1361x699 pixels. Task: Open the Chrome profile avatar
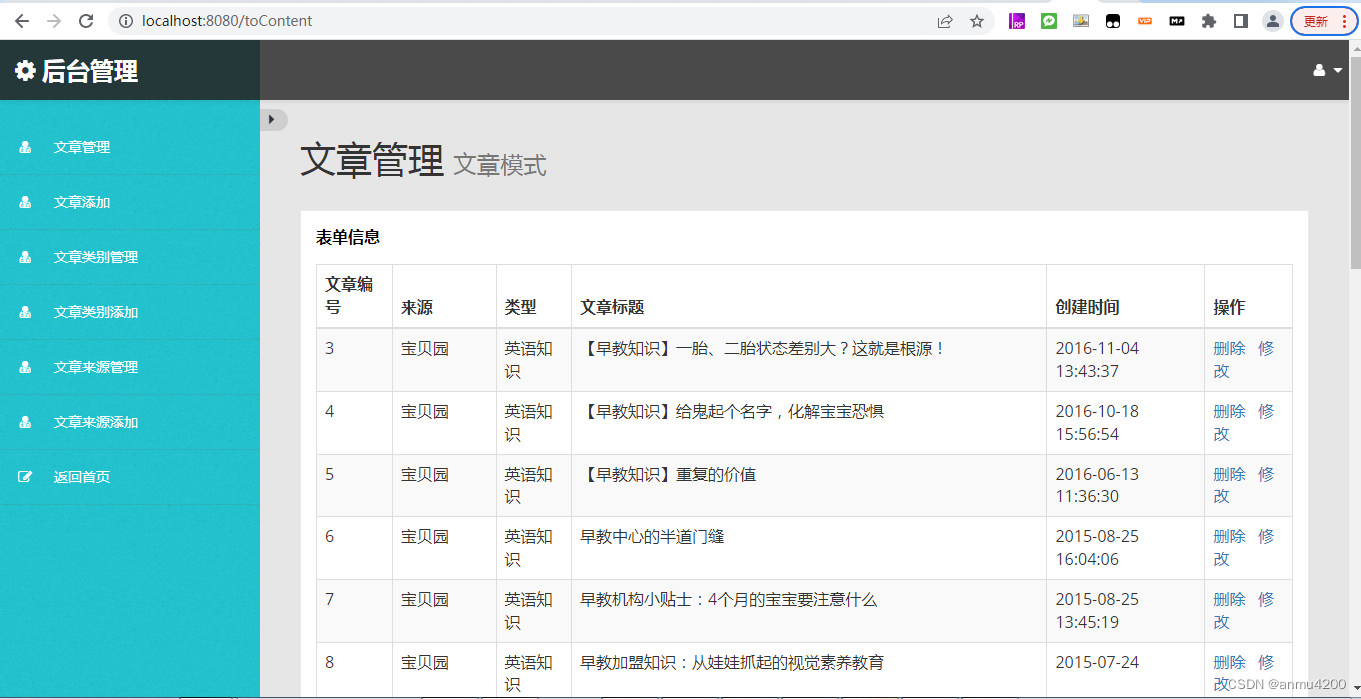pyautogui.click(x=1273, y=21)
